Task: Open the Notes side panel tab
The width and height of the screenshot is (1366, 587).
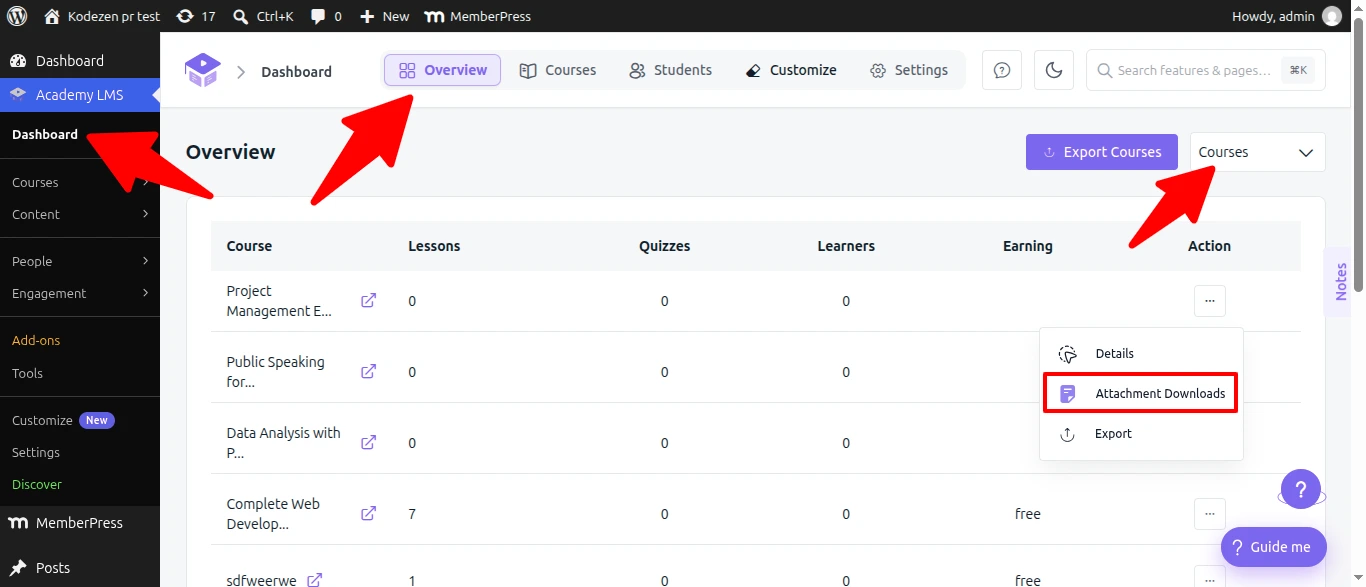Action: point(1339,282)
